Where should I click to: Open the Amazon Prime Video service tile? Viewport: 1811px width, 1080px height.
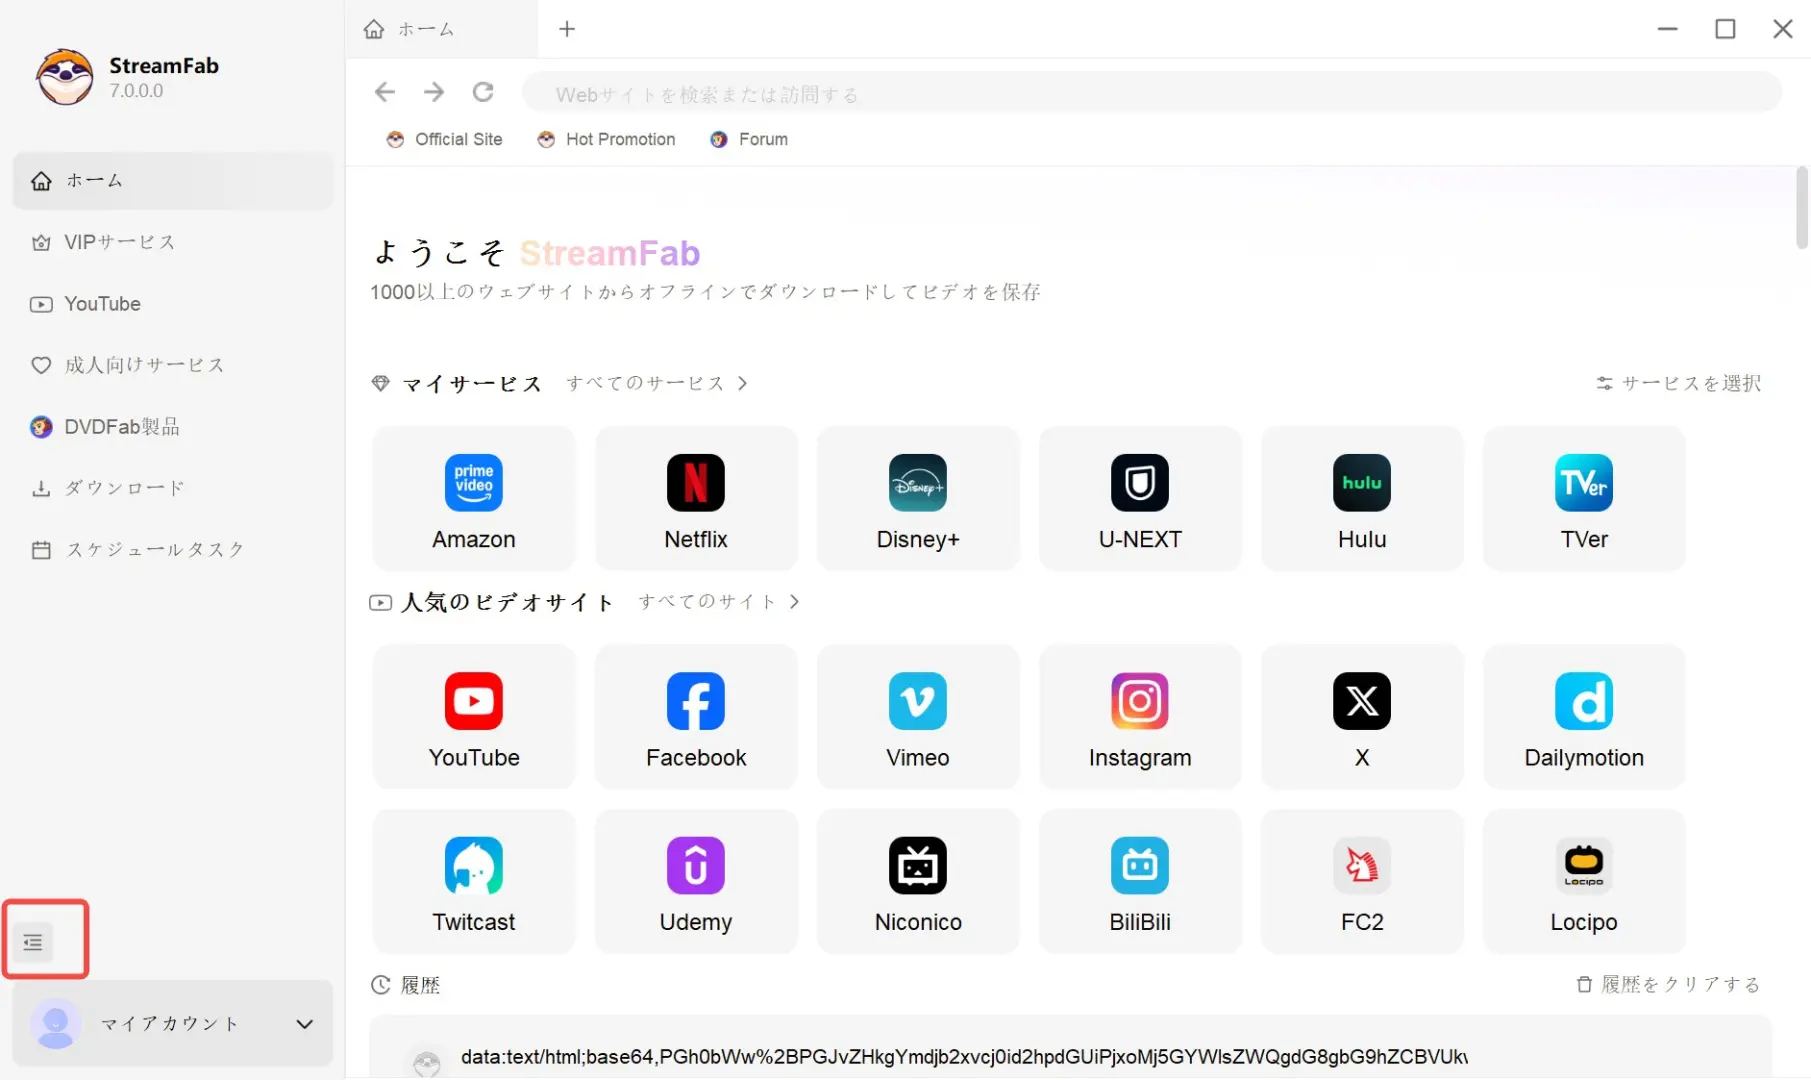click(x=474, y=499)
